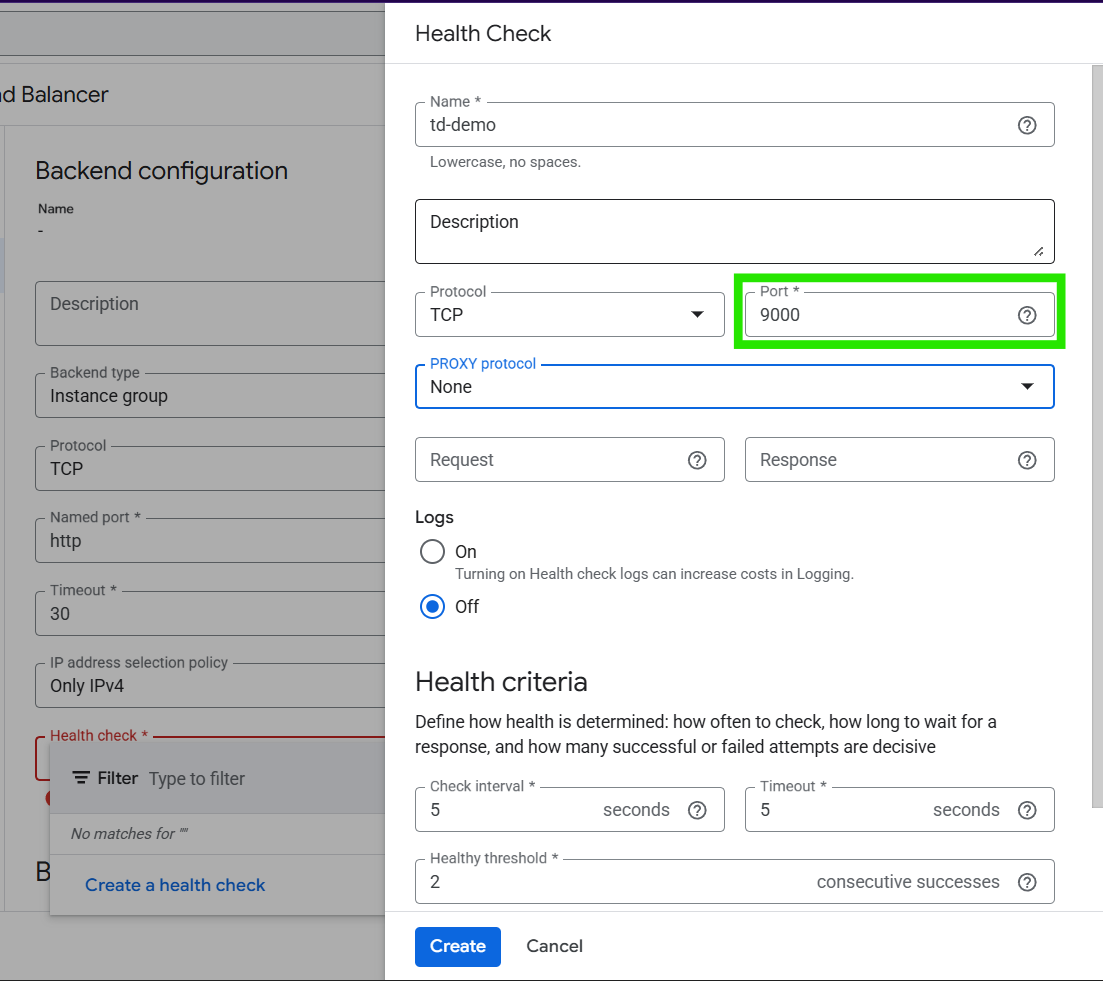The image size is (1103, 981).
Task: Click into the Port 9000 field
Action: [x=880, y=315]
